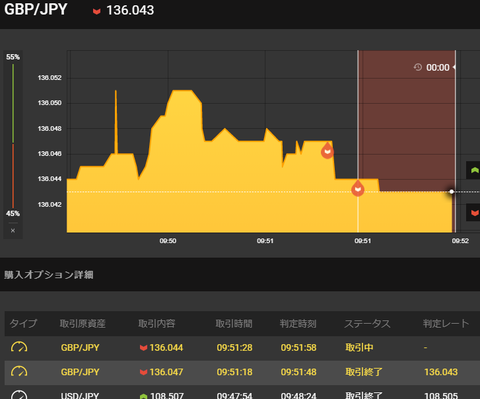The height and width of the screenshot is (399, 480).
Task: Click the 136.043 result rate cell
Action: click(441, 372)
